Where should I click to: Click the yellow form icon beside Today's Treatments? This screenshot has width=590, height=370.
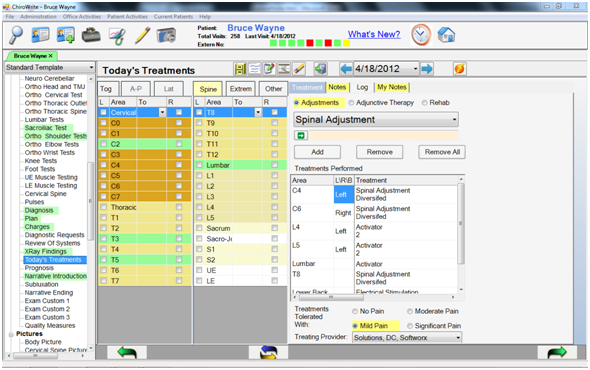click(240, 69)
